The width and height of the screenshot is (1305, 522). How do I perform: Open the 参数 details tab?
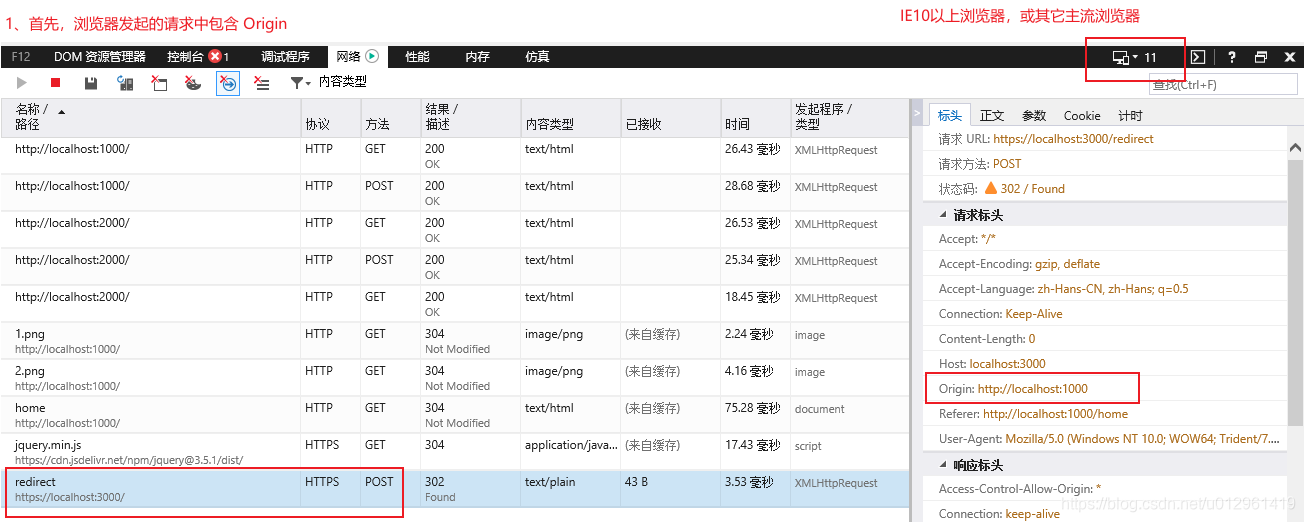click(1034, 115)
